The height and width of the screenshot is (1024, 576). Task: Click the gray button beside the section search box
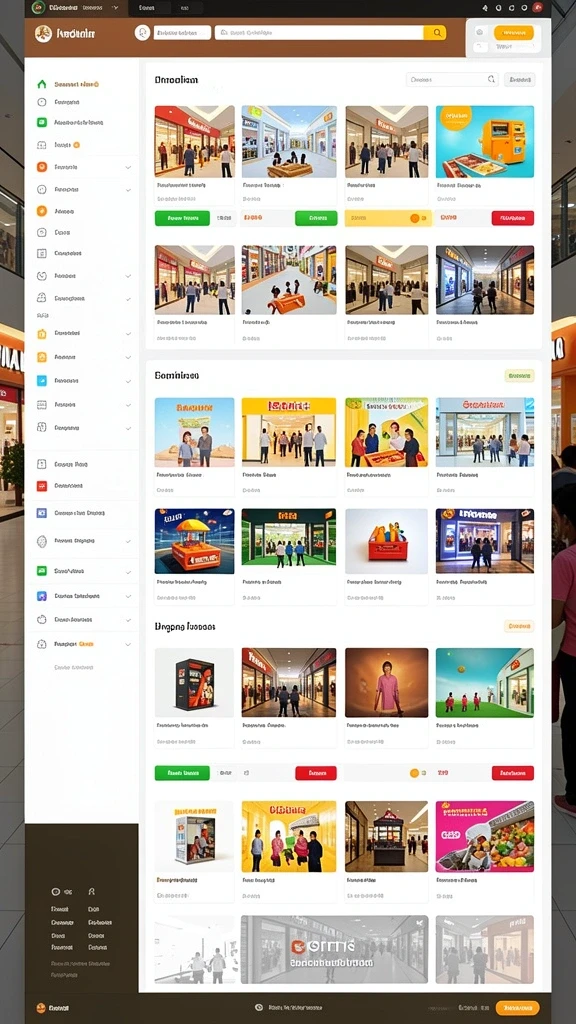coord(520,80)
